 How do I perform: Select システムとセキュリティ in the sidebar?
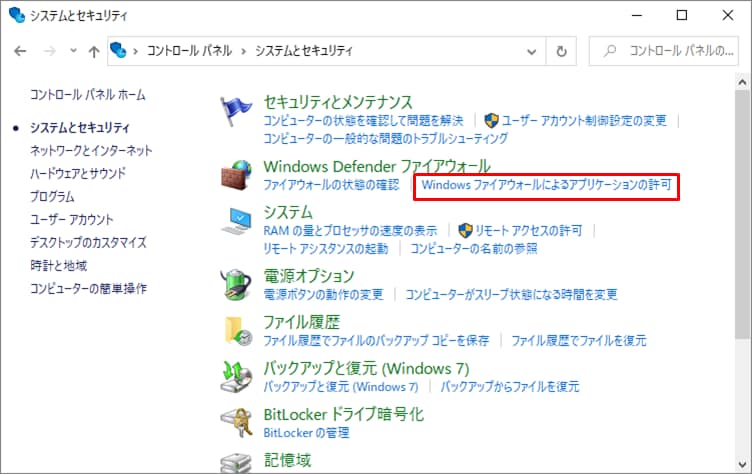(80, 128)
